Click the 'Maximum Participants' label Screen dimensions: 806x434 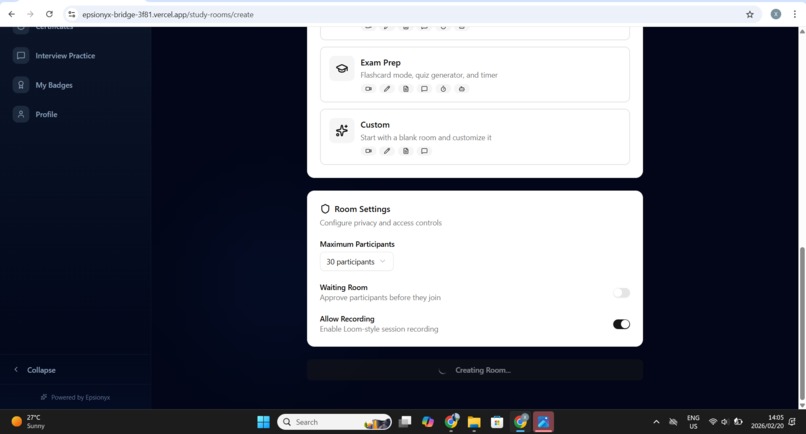(x=357, y=244)
